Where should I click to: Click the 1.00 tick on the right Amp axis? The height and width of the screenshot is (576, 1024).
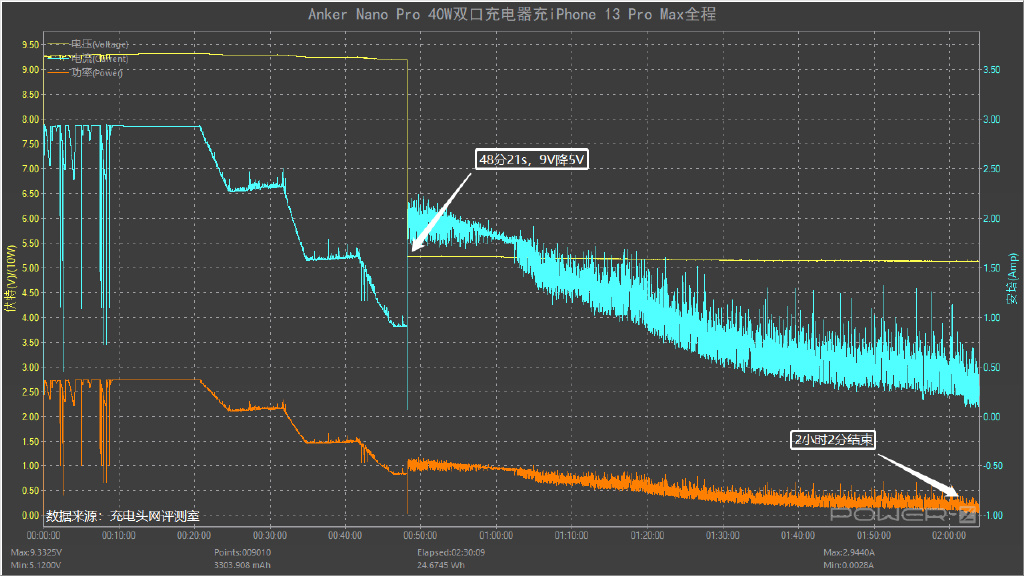(991, 317)
